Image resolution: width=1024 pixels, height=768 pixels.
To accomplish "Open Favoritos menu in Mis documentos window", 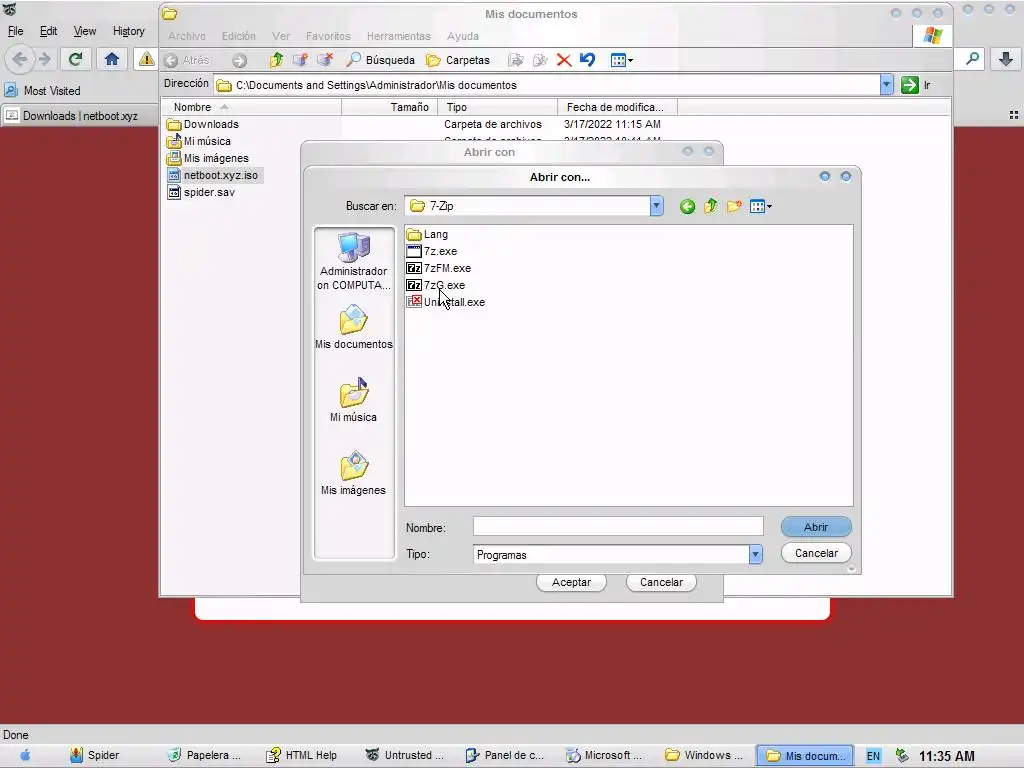I will coord(328,36).
